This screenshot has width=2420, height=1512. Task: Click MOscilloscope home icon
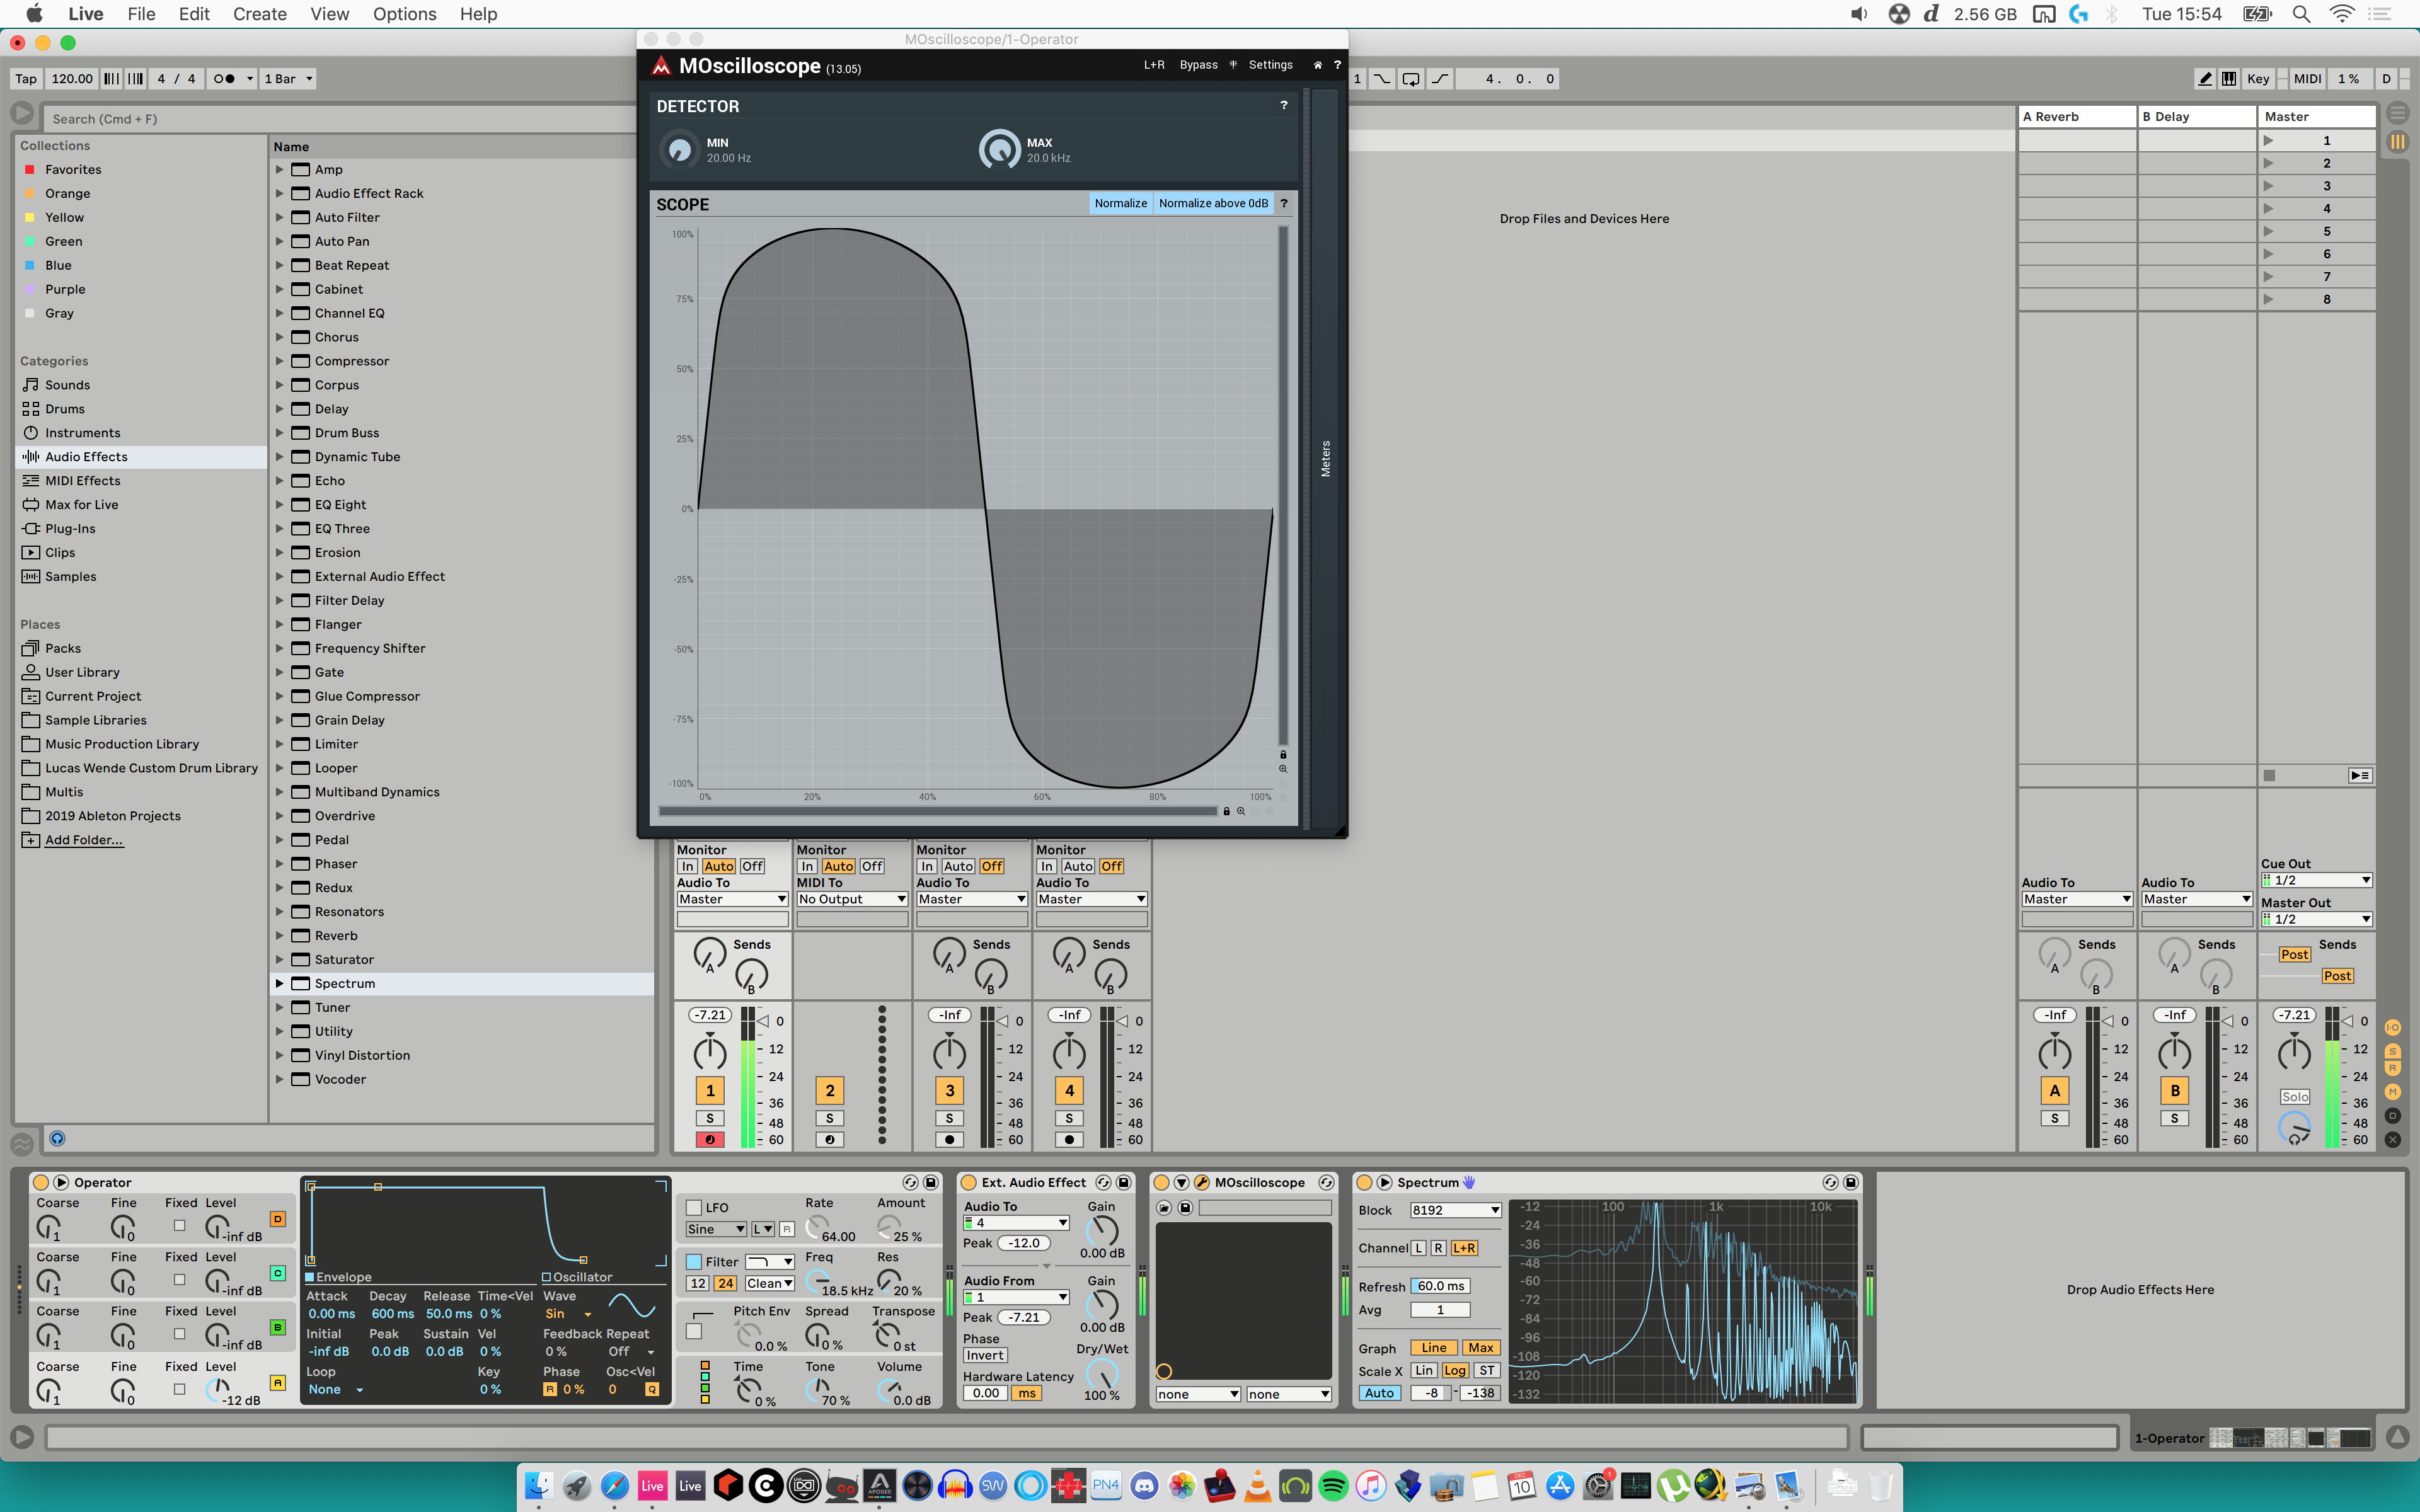1317,65
